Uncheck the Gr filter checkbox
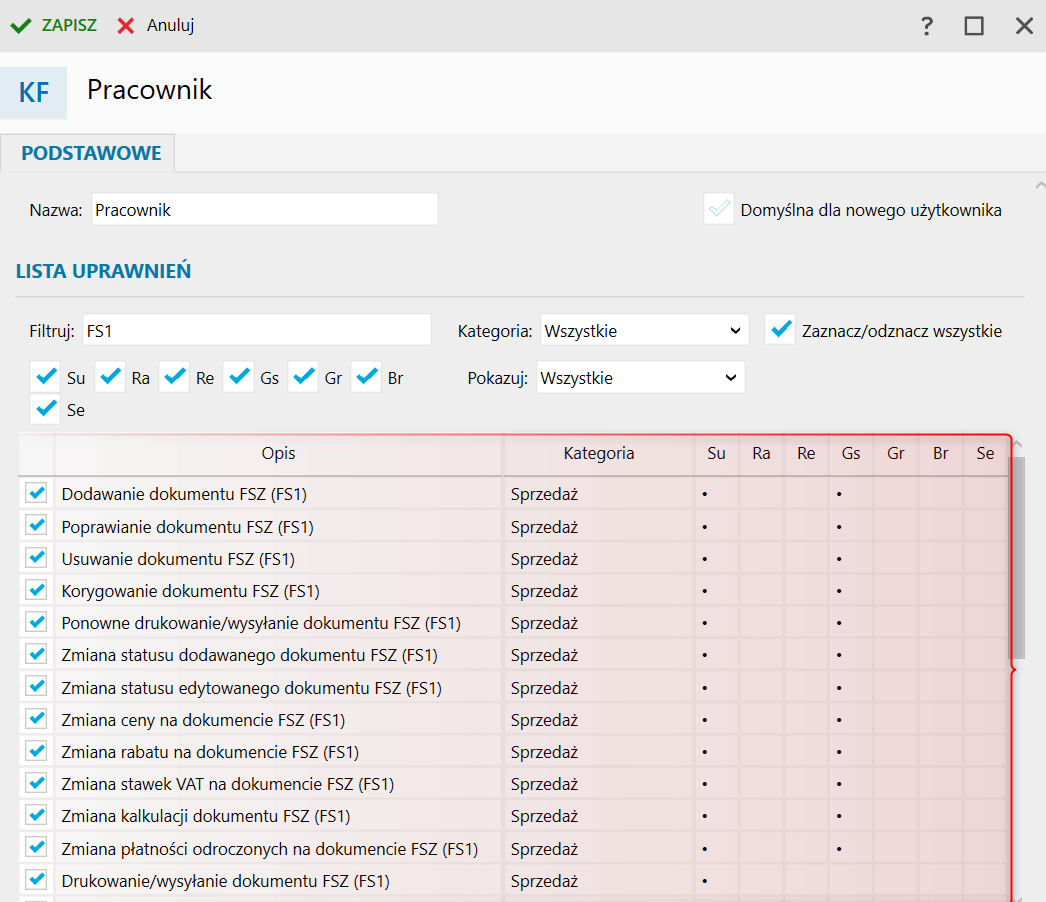1046x902 pixels. tap(303, 377)
